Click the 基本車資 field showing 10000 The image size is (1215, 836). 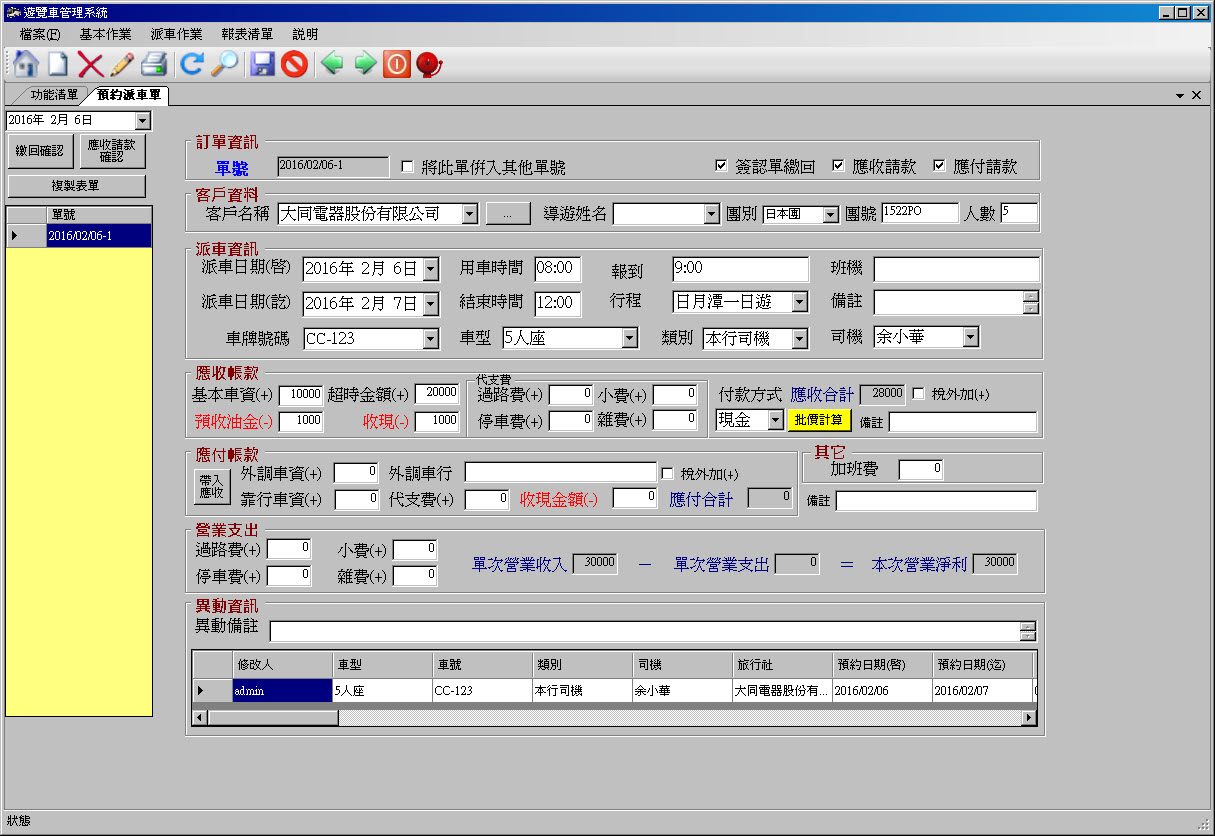[301, 394]
